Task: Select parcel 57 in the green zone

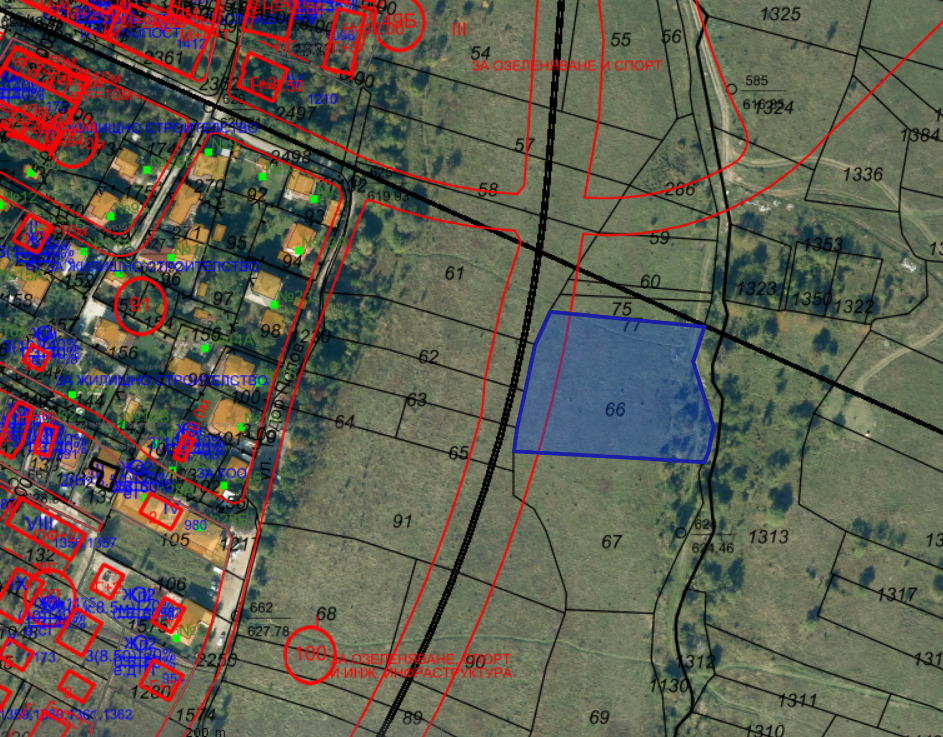Action: click(524, 145)
